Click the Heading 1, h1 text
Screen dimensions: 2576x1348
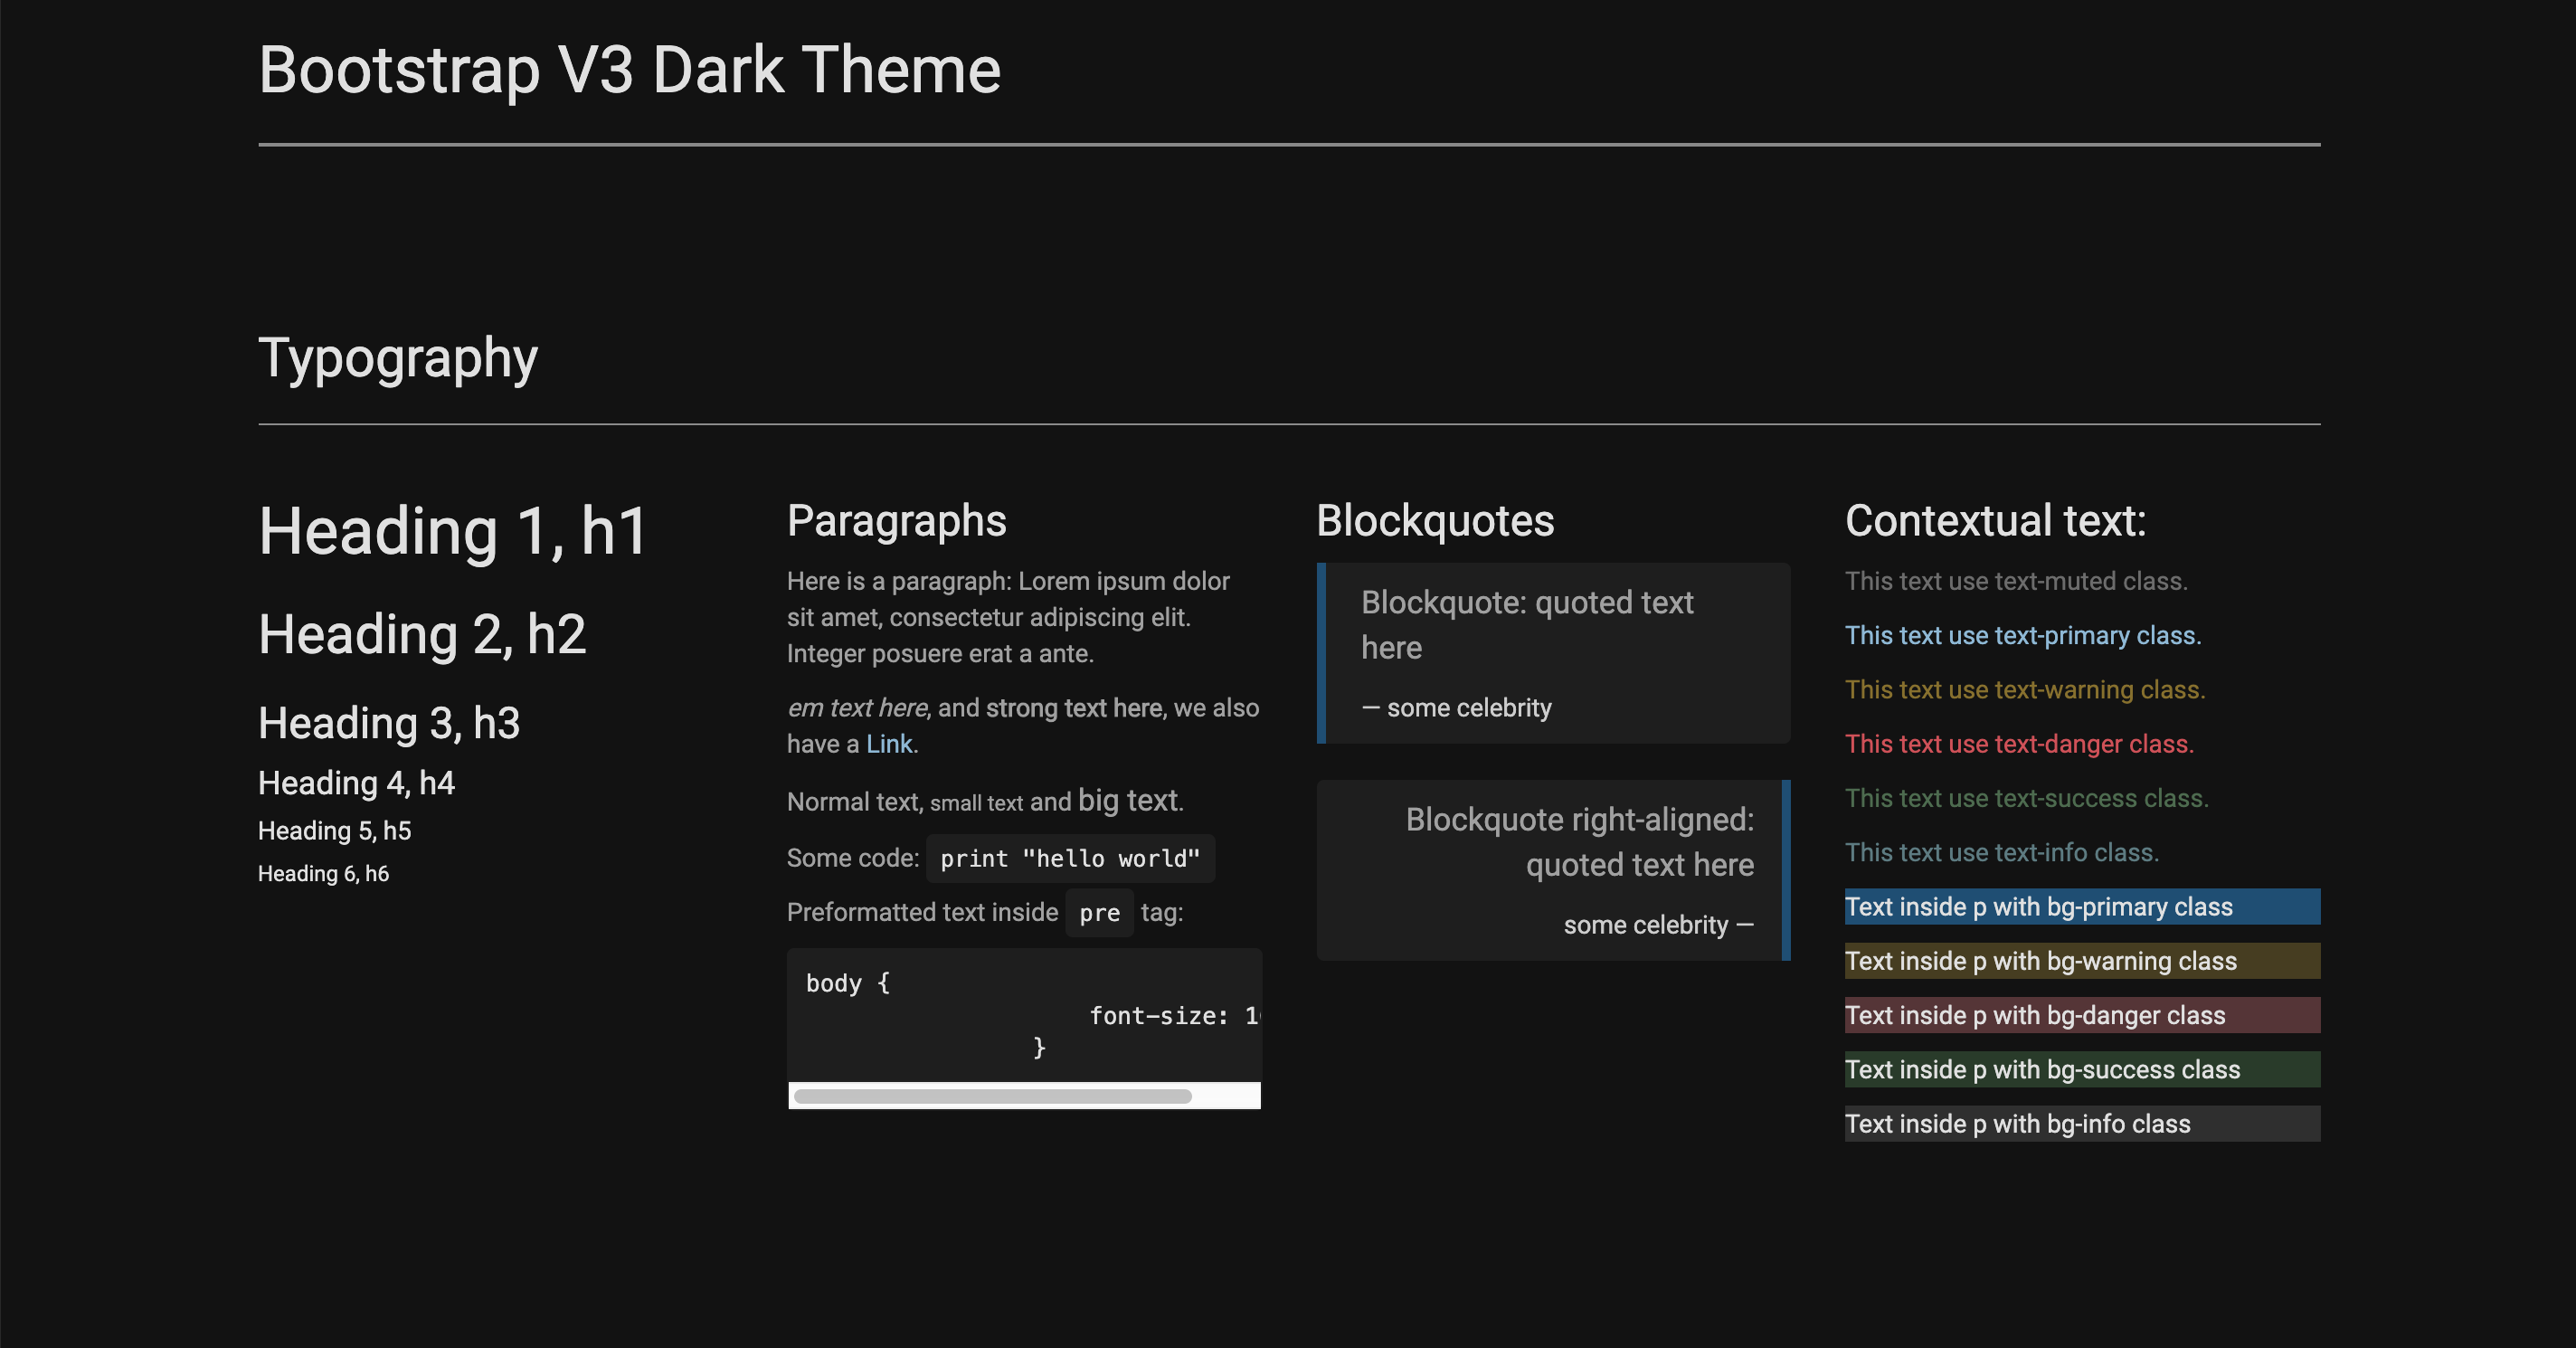[x=454, y=530]
